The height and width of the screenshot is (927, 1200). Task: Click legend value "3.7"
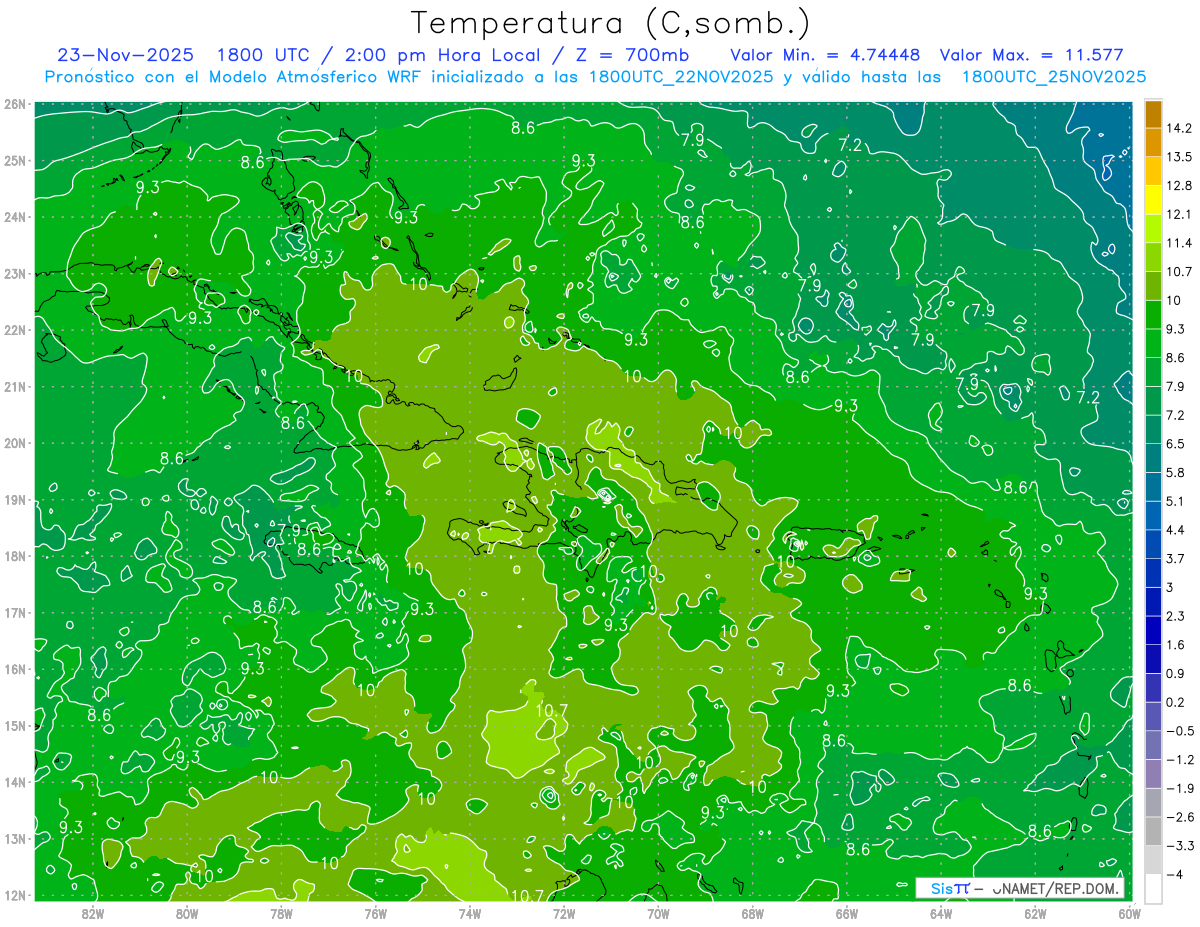tap(1175, 558)
